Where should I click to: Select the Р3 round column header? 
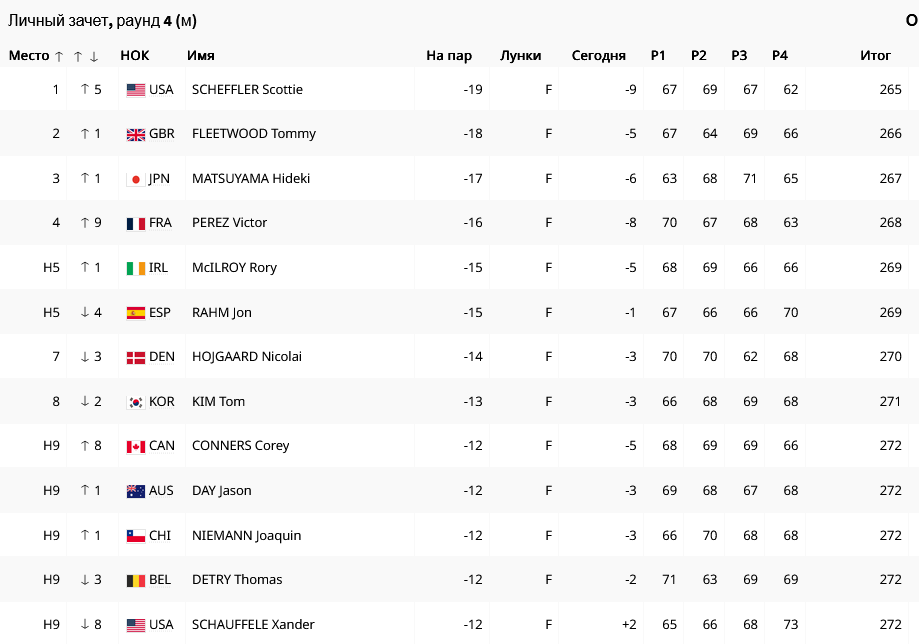point(739,56)
